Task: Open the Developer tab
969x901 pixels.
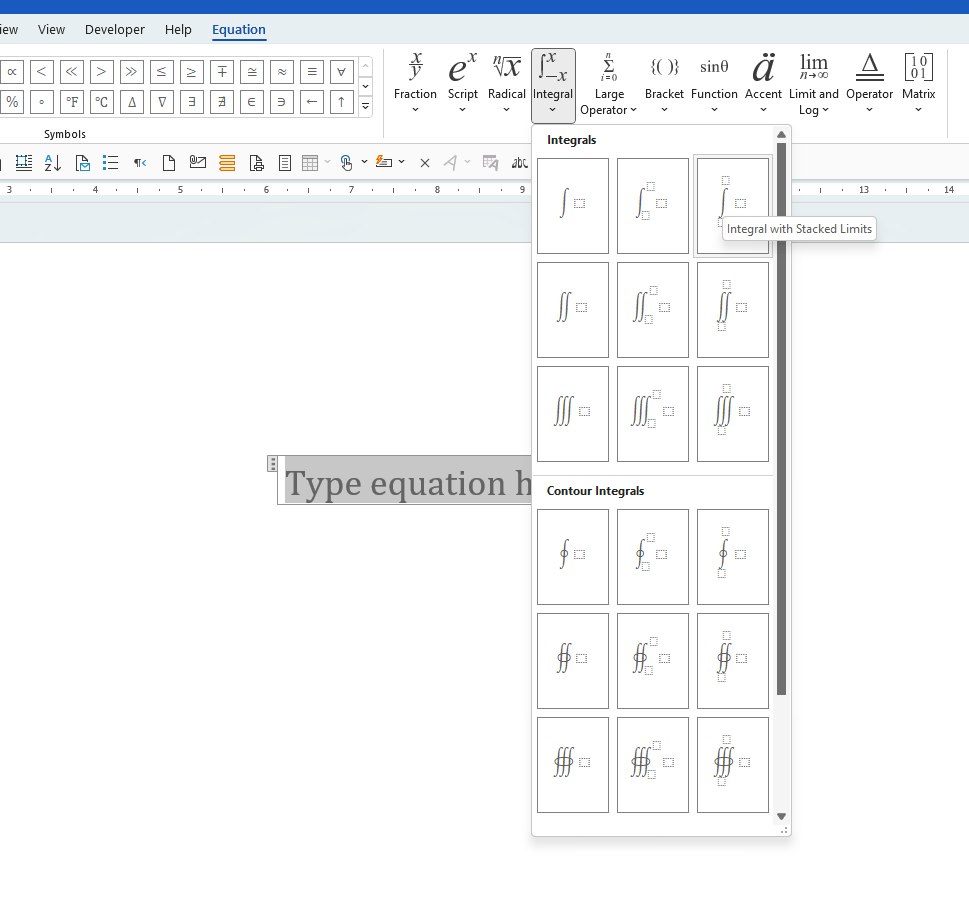Action: (114, 29)
